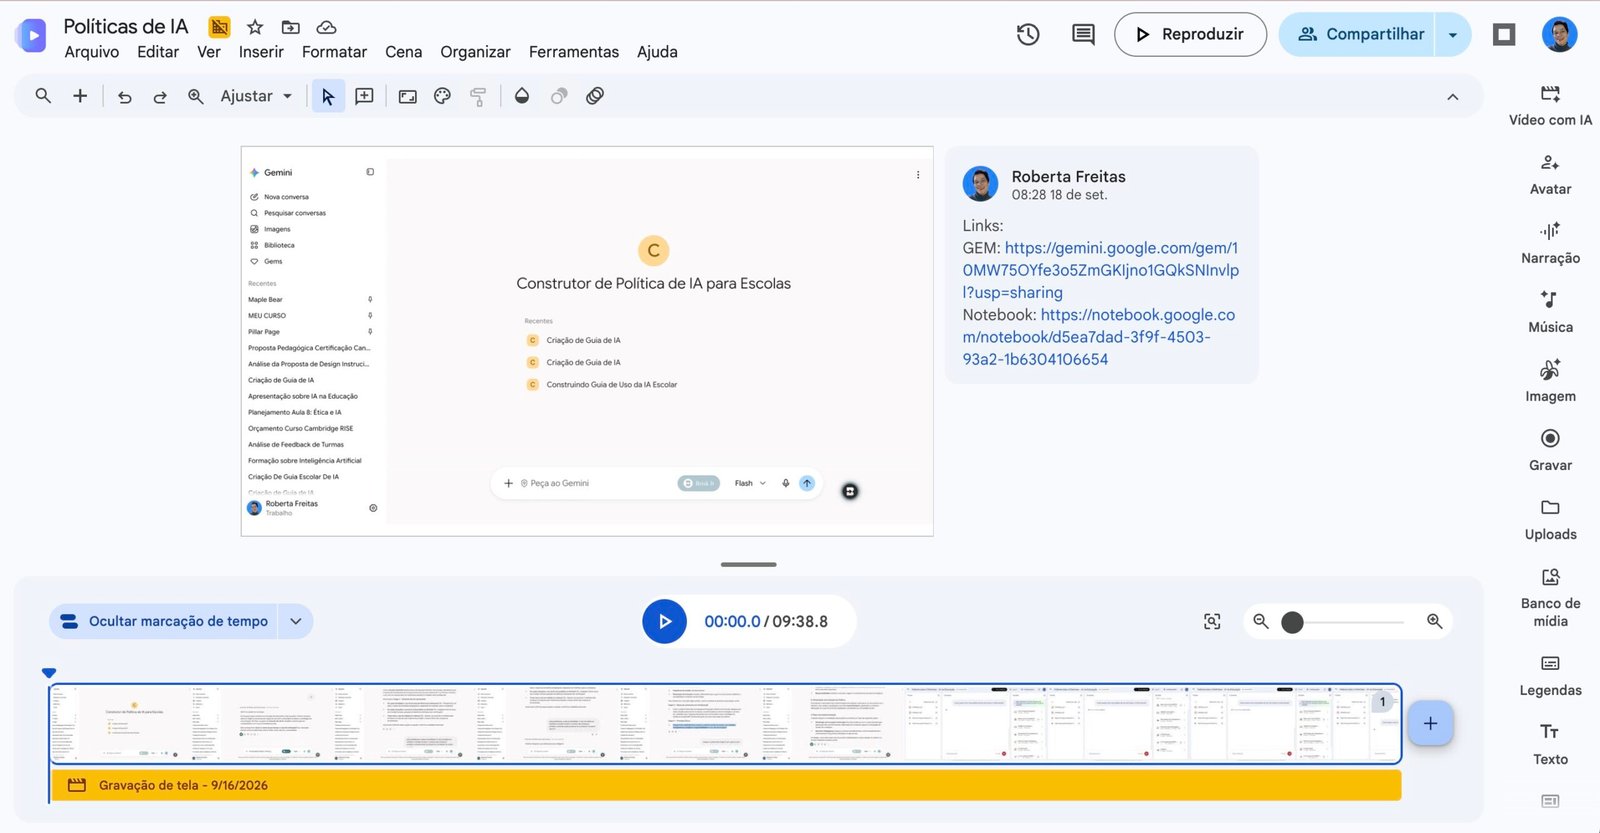
Task: Open the Uploads sidebar panel
Action: point(1550,519)
